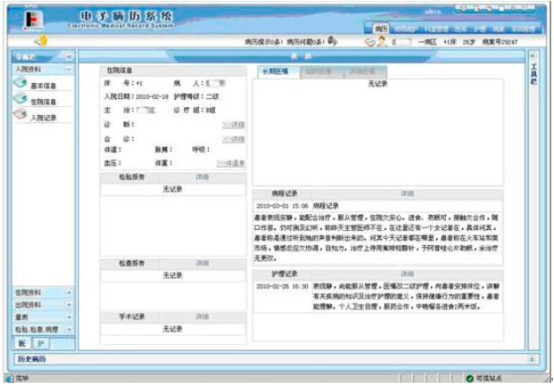Screen dimensions: 554x384
Task: Click the patient avatar icon
Action: point(382,41)
